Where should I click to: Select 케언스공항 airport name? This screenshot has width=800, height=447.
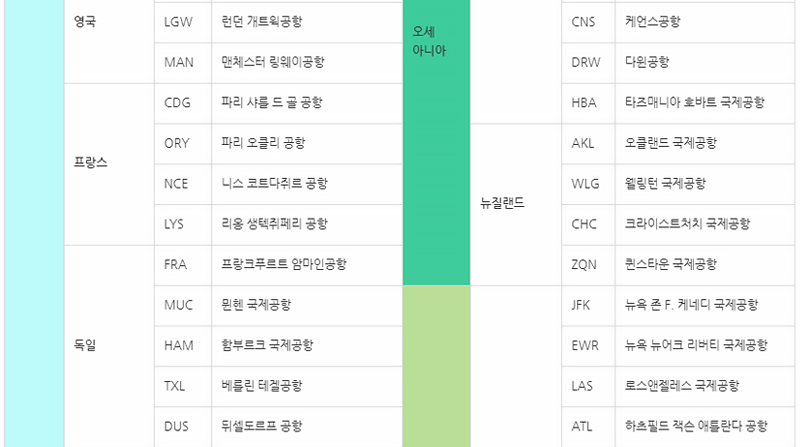tap(653, 21)
